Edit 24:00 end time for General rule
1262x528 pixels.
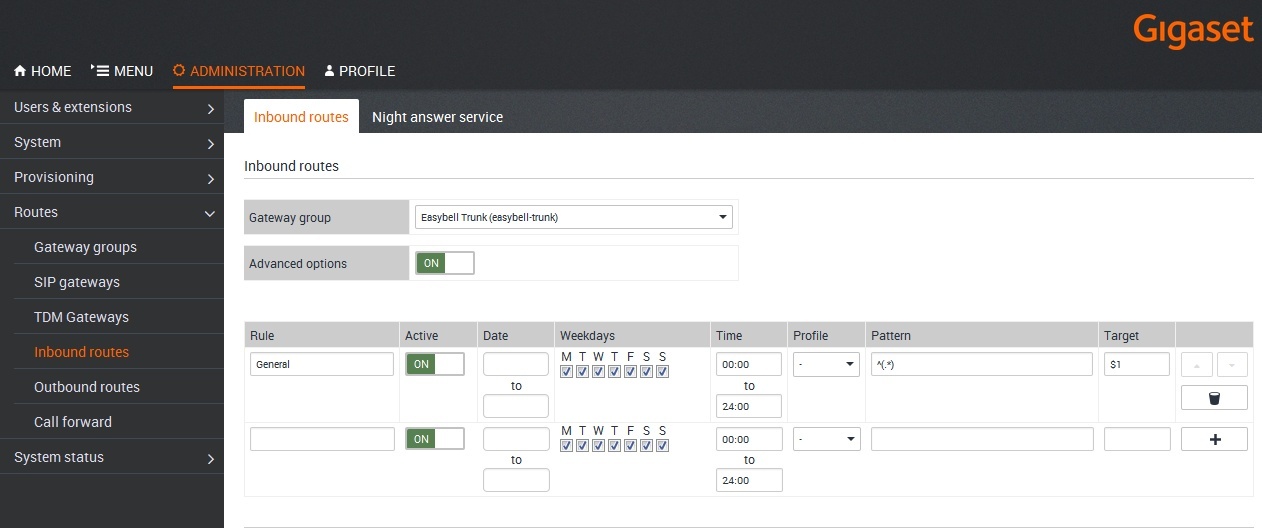point(749,405)
